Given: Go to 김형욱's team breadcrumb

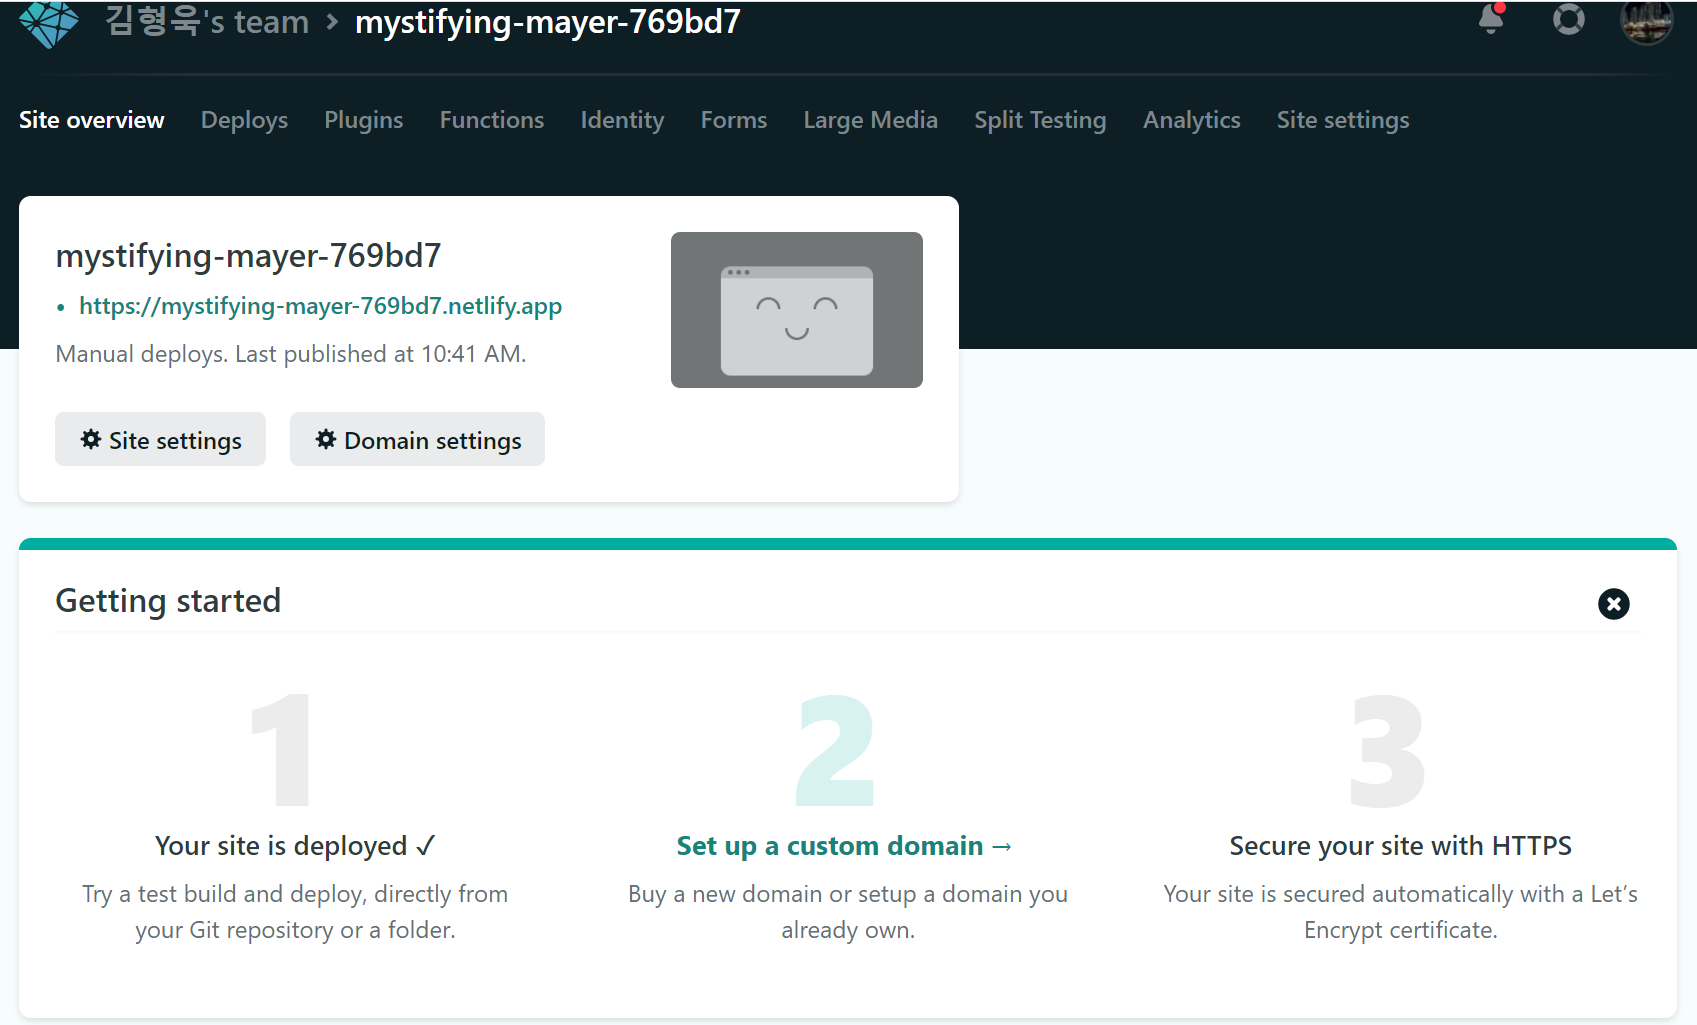Looking at the screenshot, I should pyautogui.click(x=207, y=21).
